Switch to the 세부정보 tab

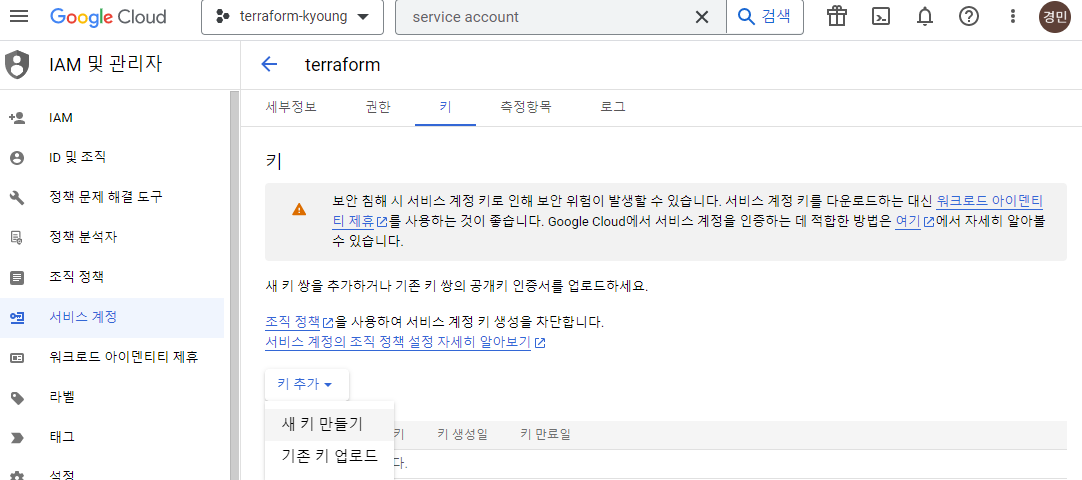291,107
